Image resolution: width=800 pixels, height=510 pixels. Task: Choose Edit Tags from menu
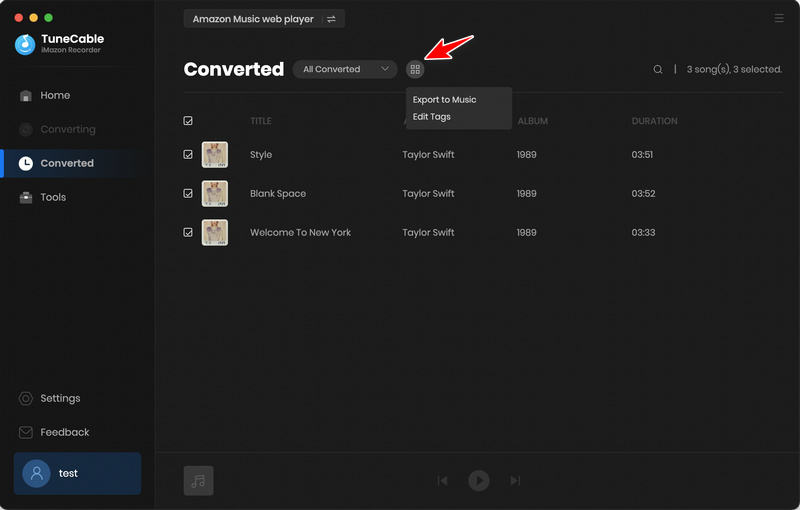pyautogui.click(x=432, y=117)
